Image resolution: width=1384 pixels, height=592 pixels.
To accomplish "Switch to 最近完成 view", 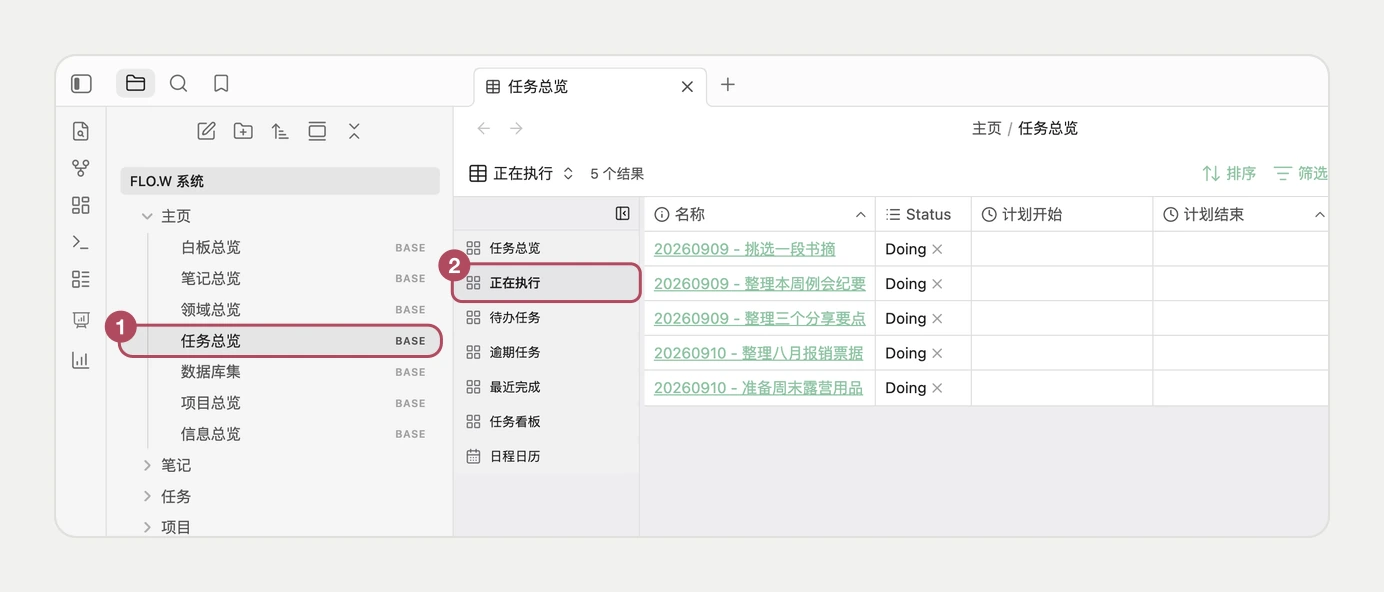I will tap(546, 387).
